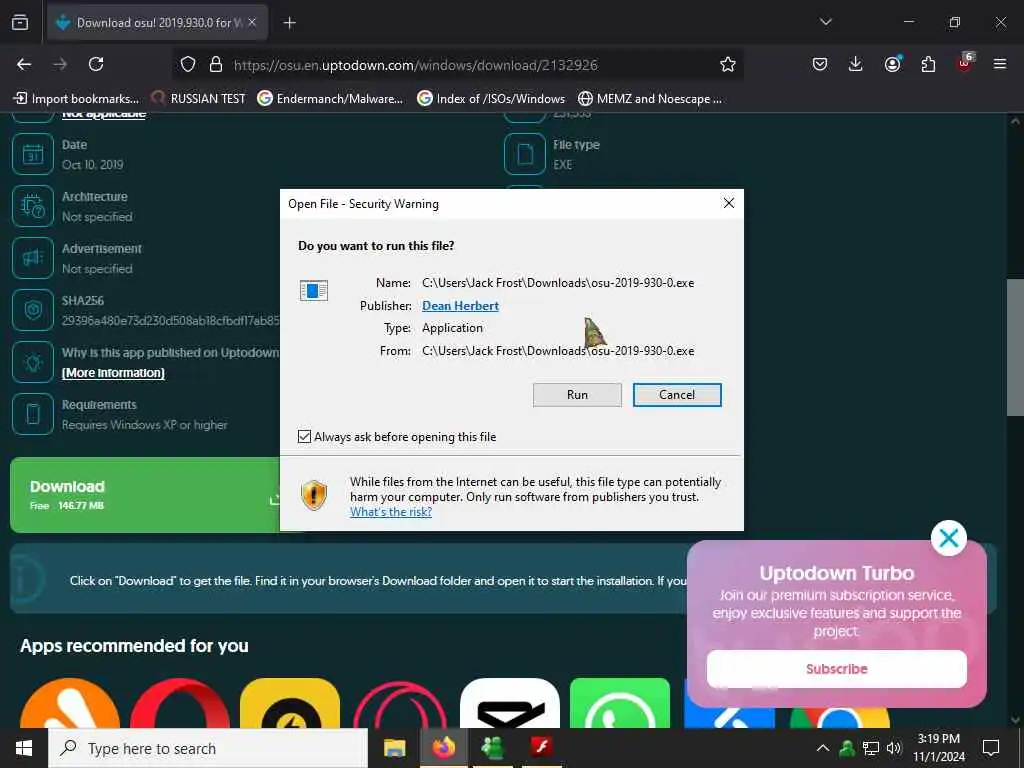Click the lightbulb icon beside Why is this app

click(33, 362)
